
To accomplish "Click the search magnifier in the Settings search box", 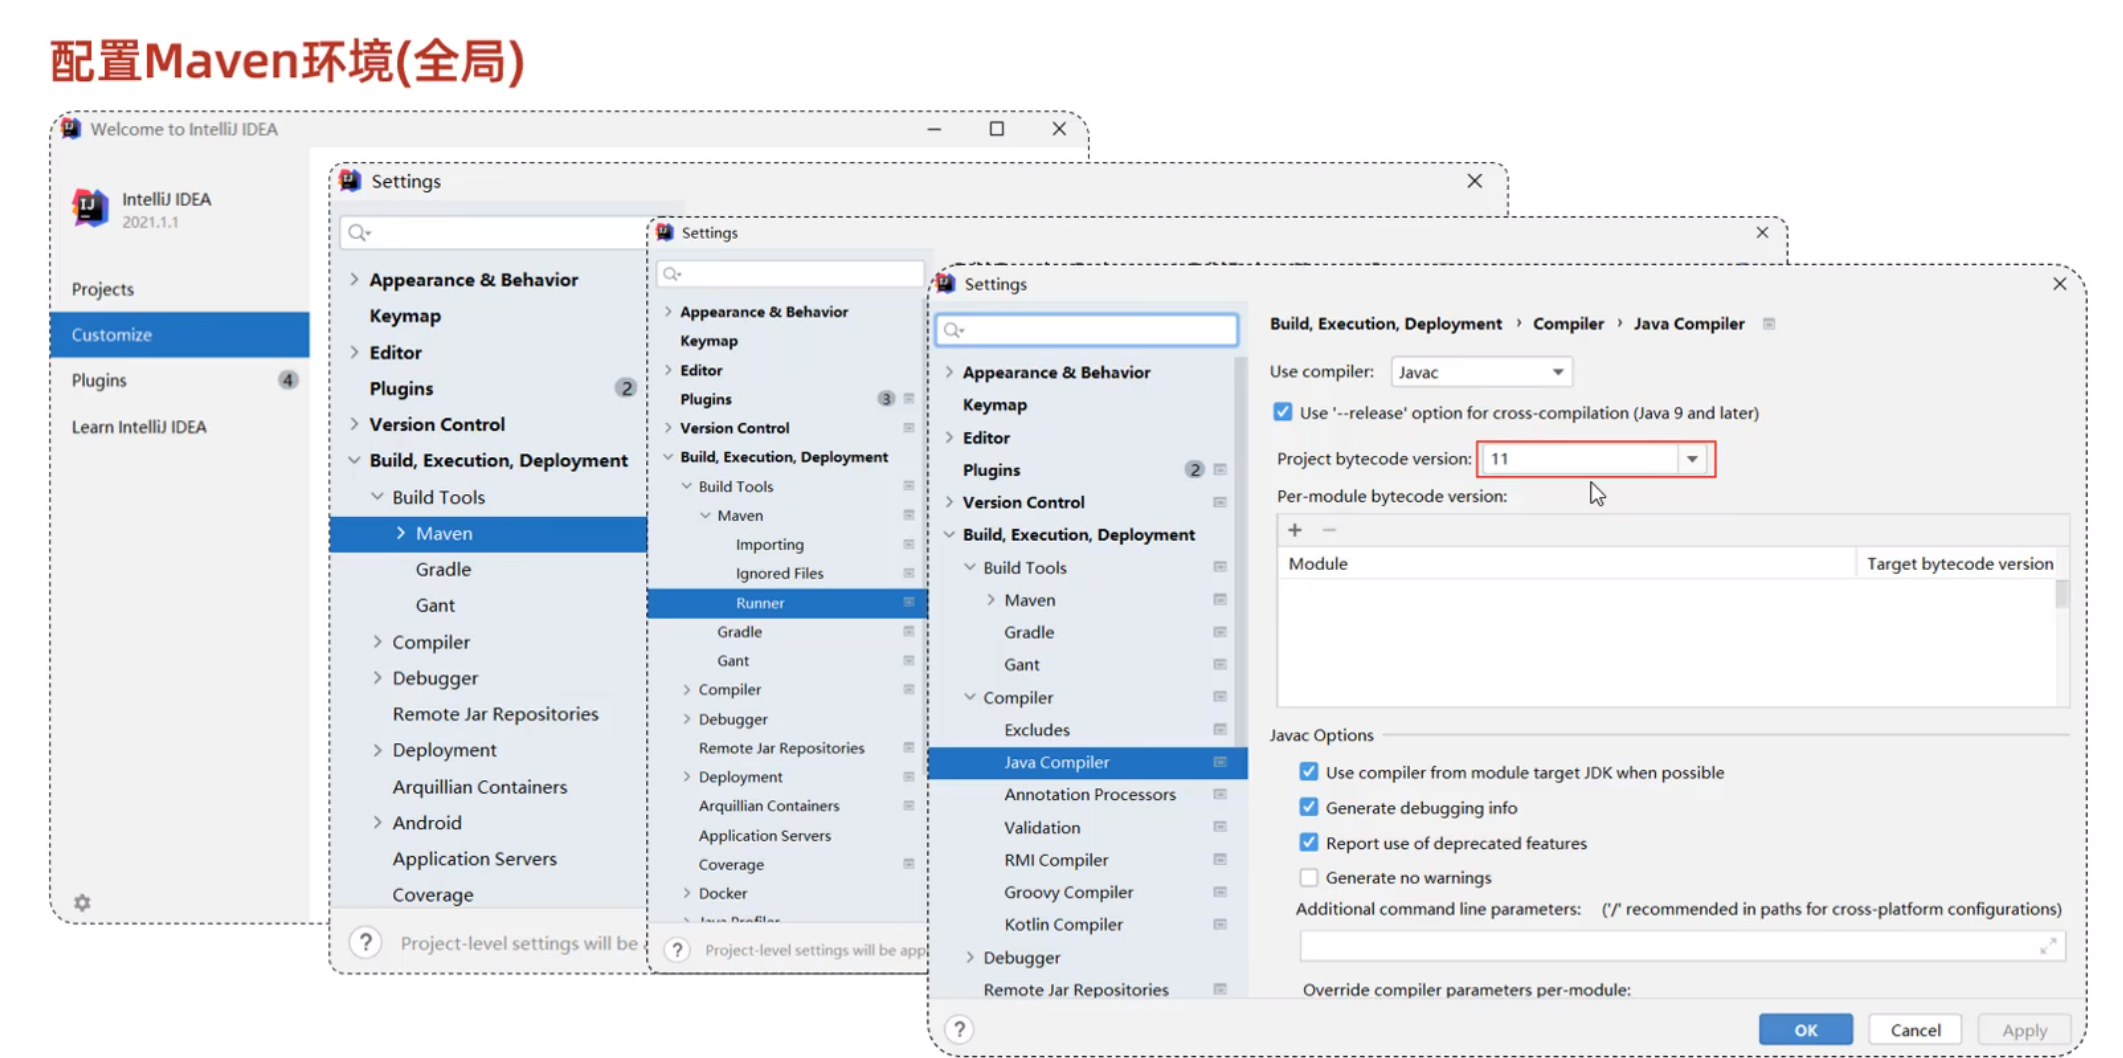I will pyautogui.click(x=951, y=329).
